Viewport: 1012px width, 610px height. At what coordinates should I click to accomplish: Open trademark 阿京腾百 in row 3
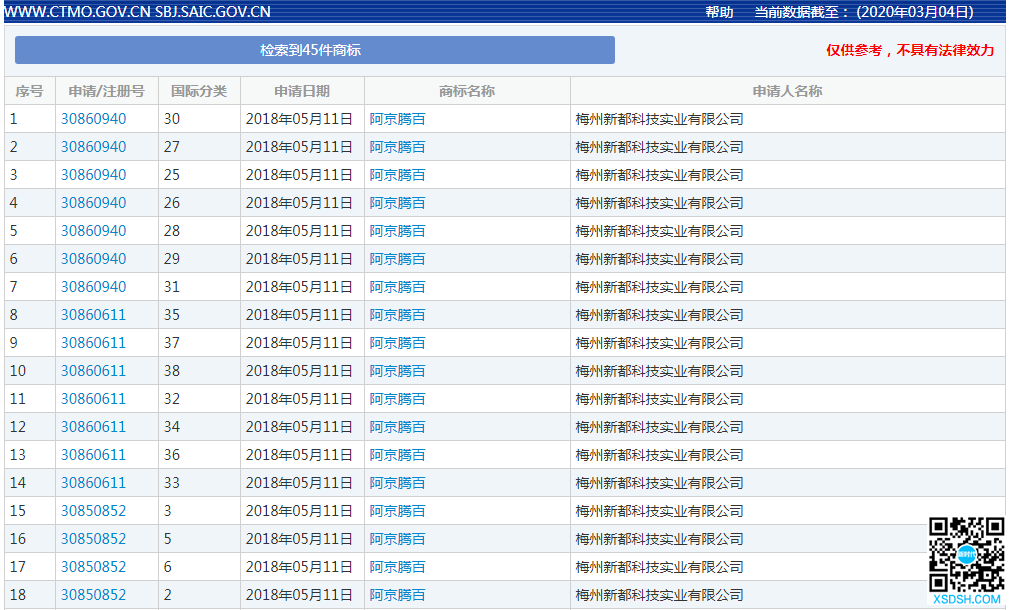(x=398, y=175)
